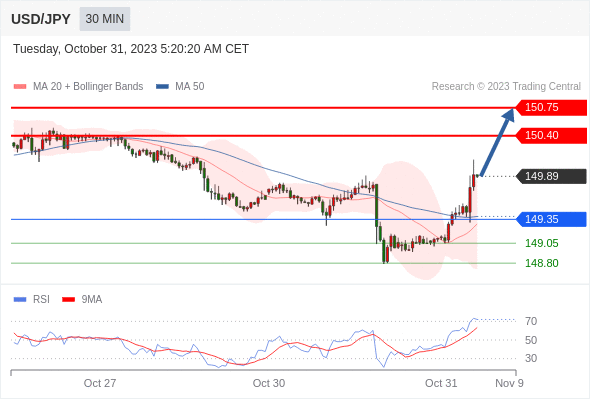
Task: Click the RSI 30 axis value
Action: [531, 358]
